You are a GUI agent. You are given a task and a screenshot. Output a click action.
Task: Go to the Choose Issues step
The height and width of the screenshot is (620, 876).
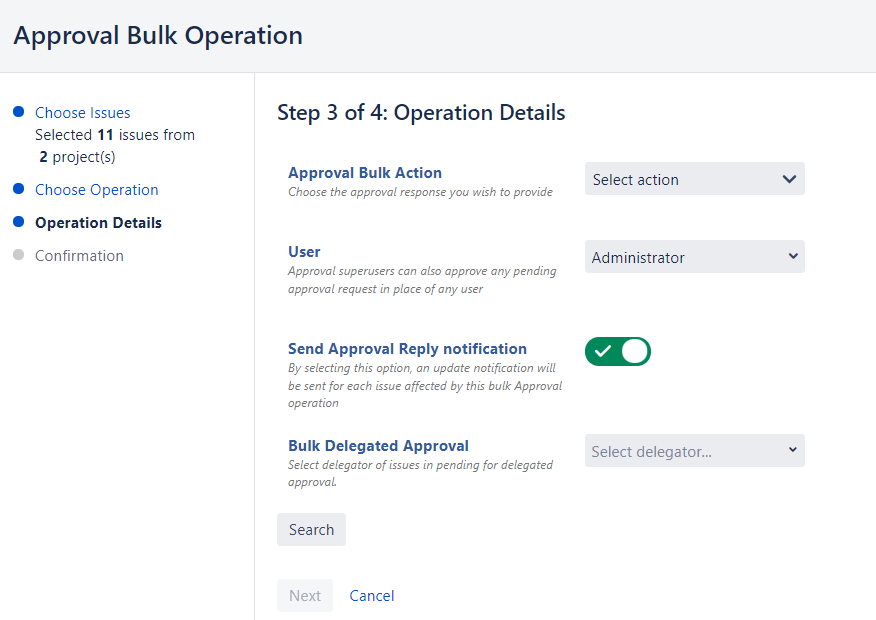[83, 113]
